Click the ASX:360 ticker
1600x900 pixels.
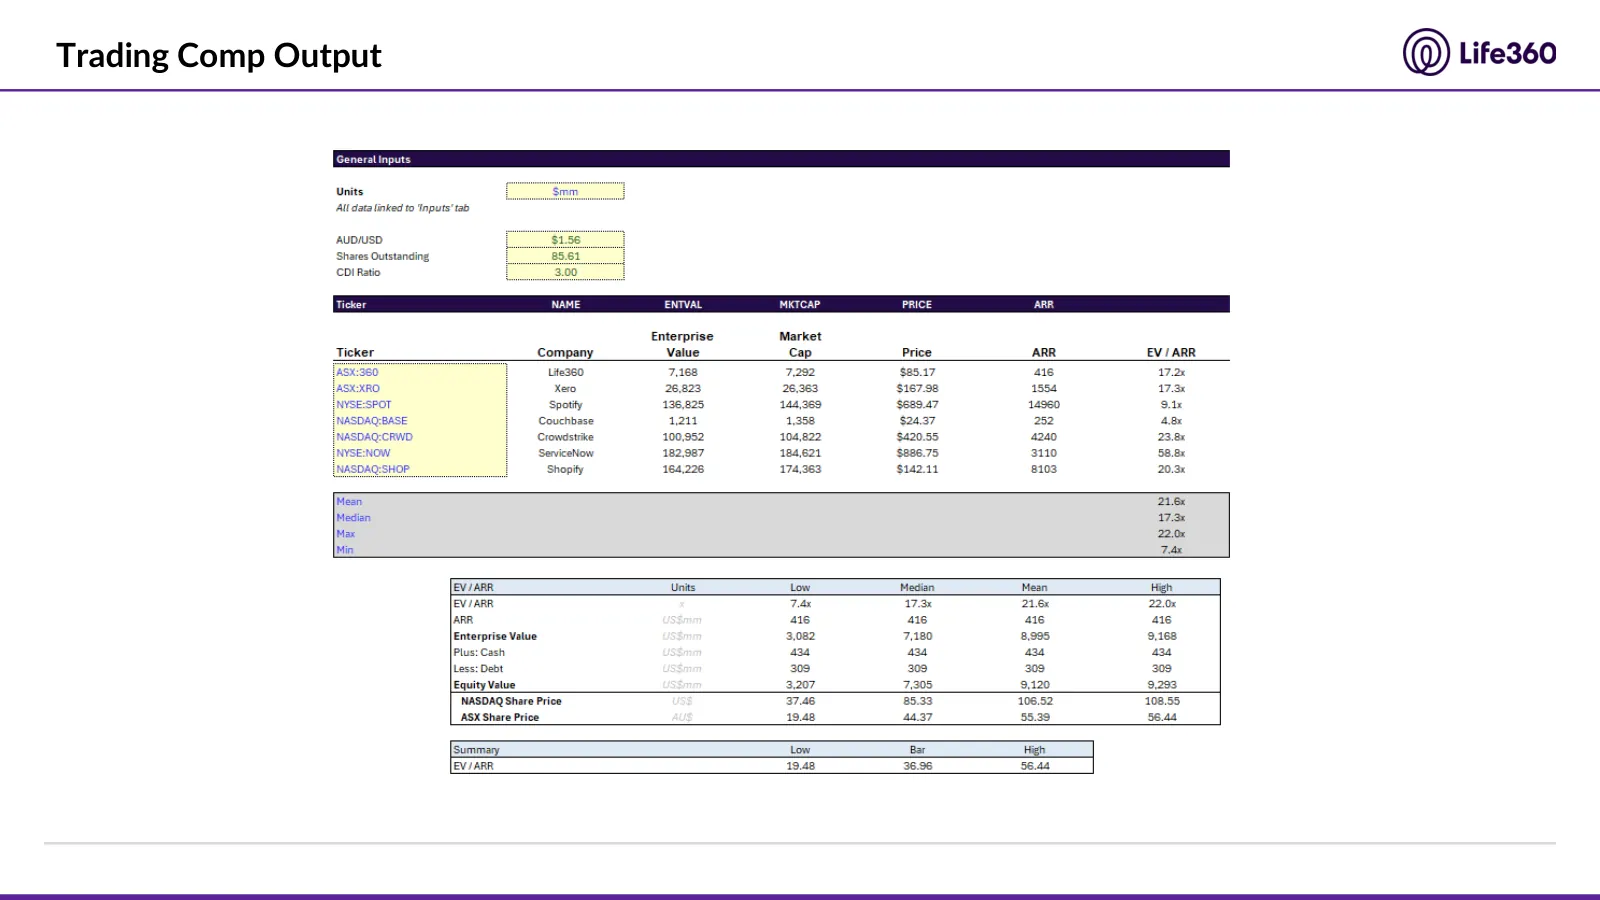(357, 372)
